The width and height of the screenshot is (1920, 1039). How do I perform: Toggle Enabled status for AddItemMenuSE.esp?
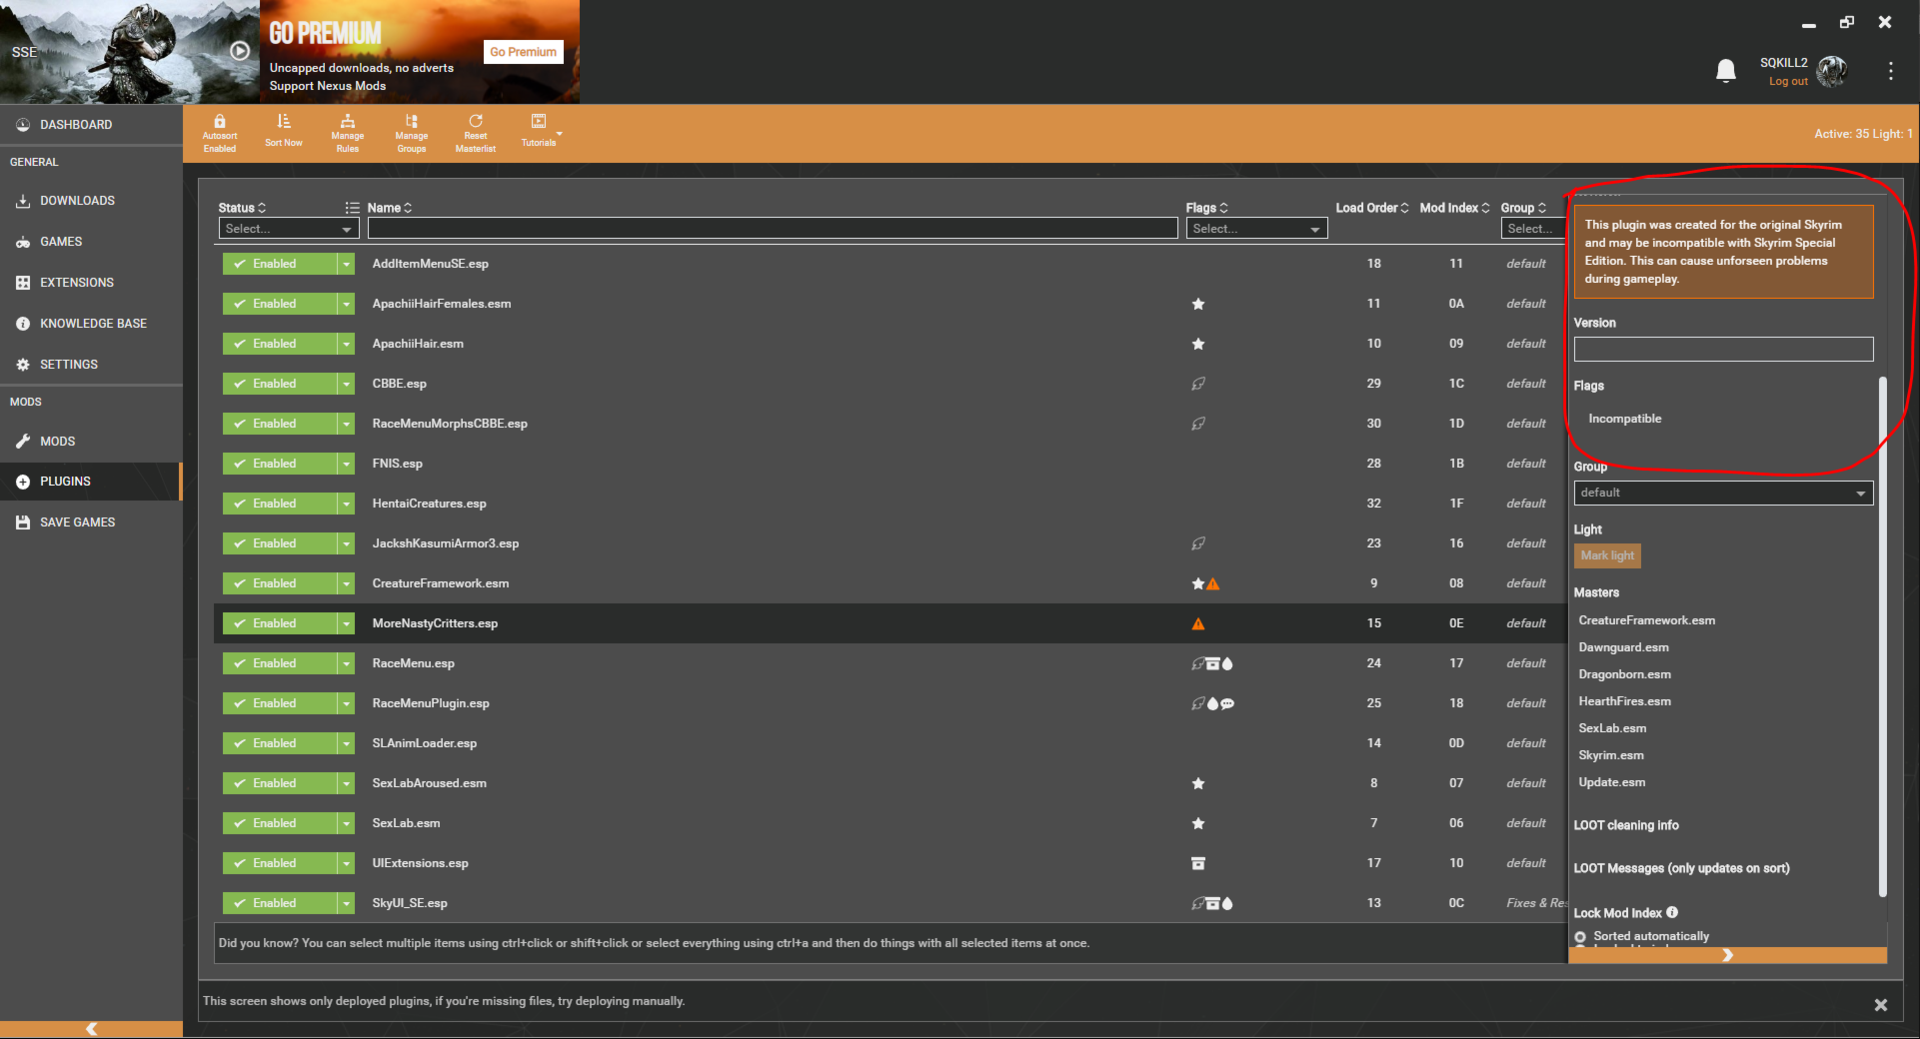coord(280,264)
